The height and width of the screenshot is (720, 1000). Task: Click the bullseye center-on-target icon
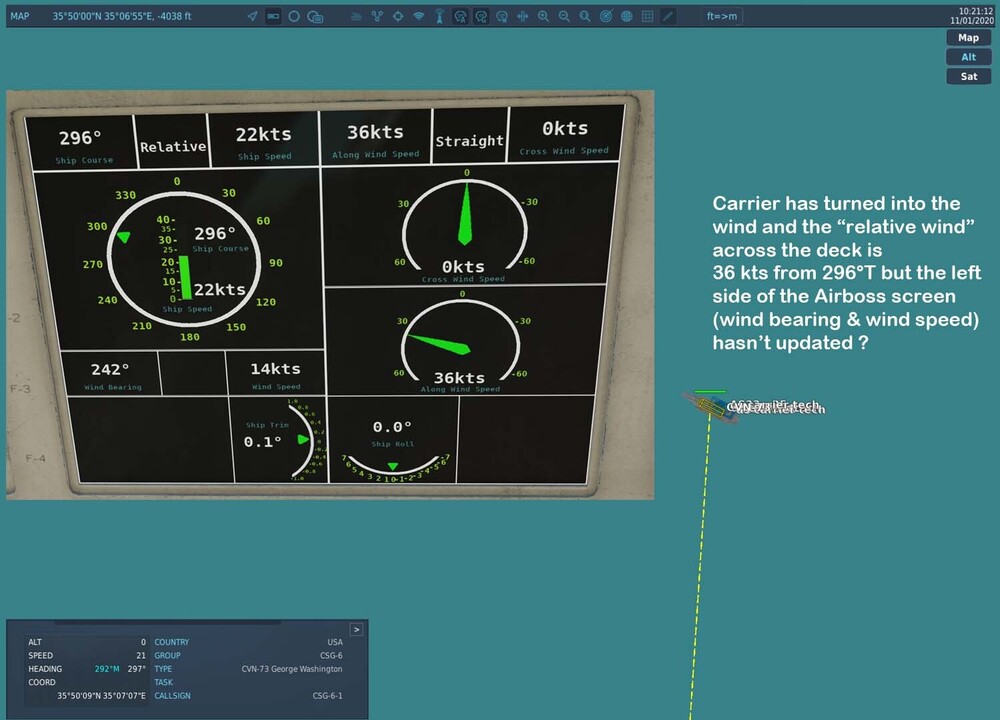(x=606, y=16)
